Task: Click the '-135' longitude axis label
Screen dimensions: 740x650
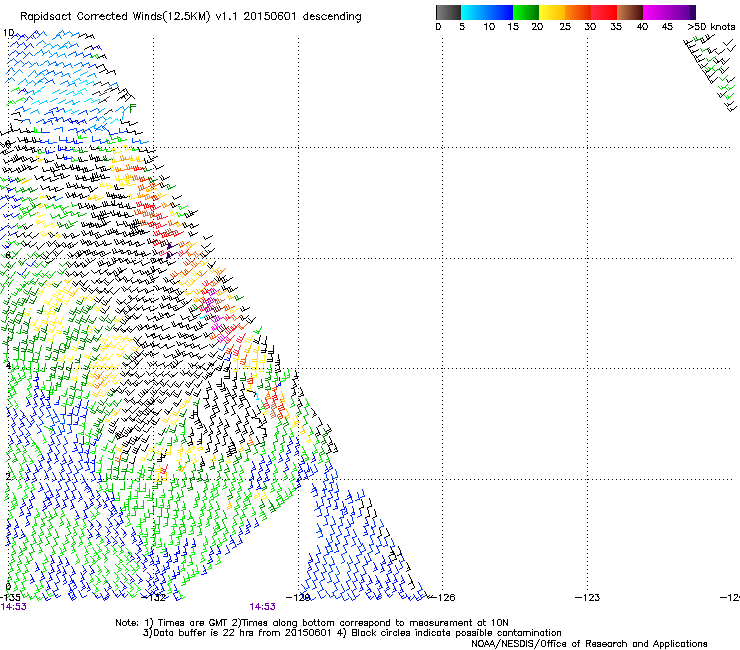Action: click(10, 597)
